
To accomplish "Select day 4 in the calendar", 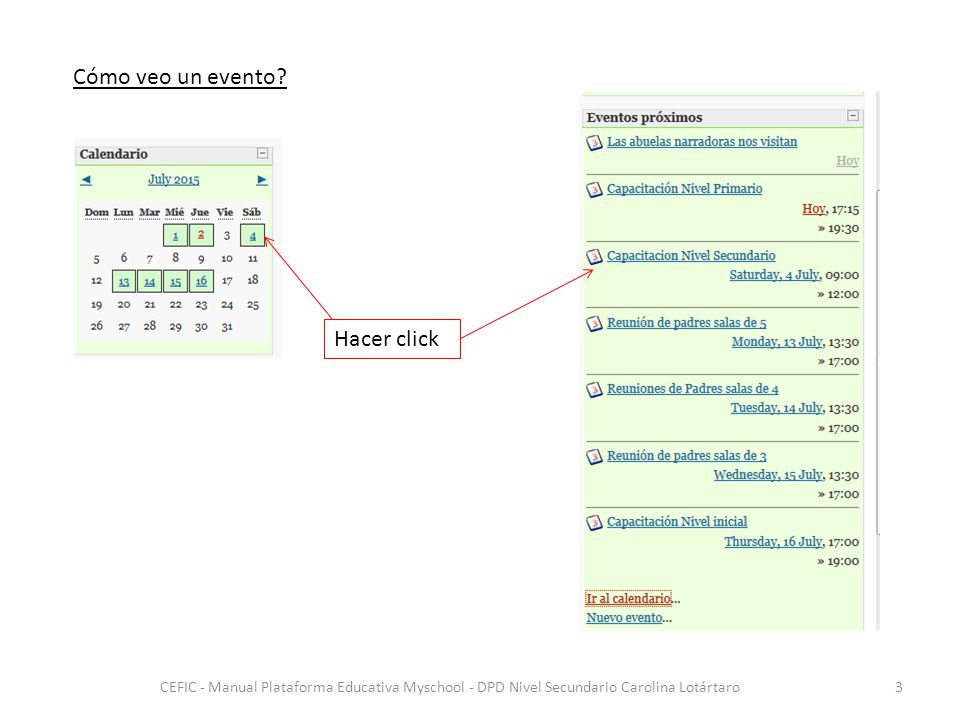I will 252,235.
